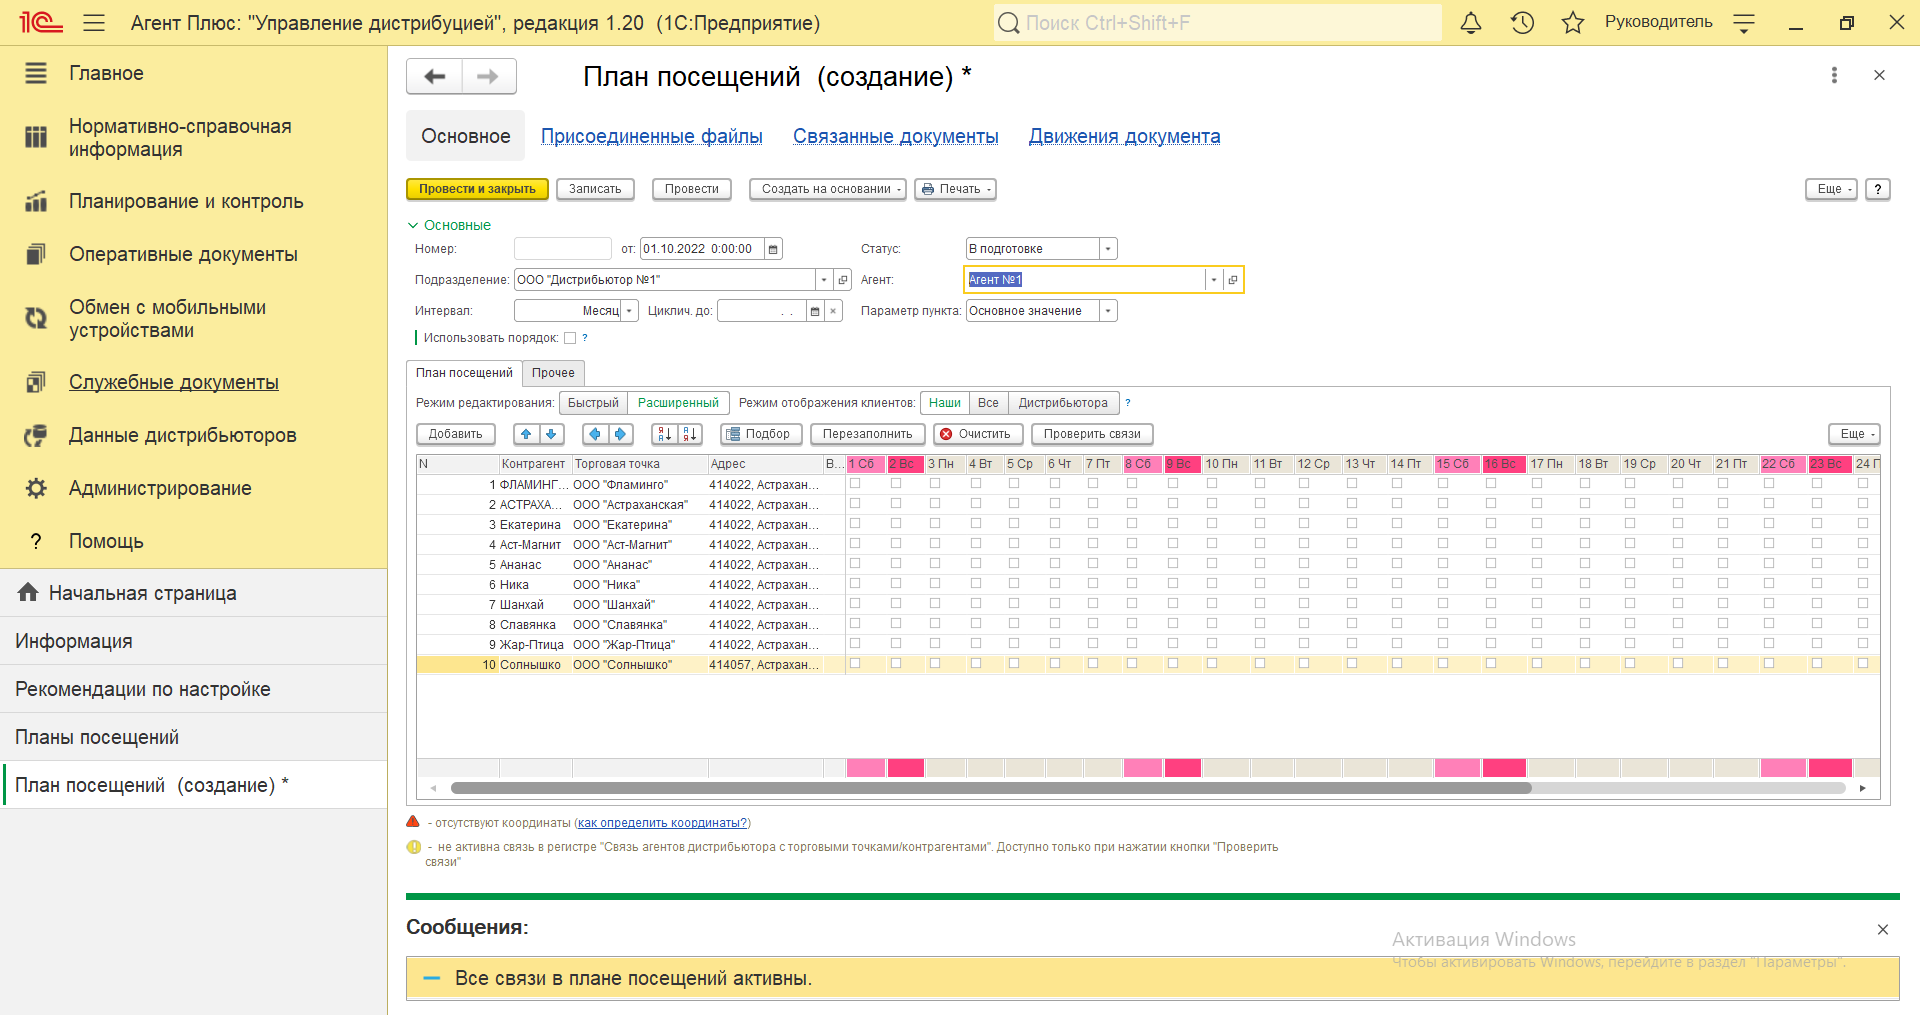This screenshot has height=1015, width=1920.
Task: Switch to Движения документа tab
Action: point(1125,136)
